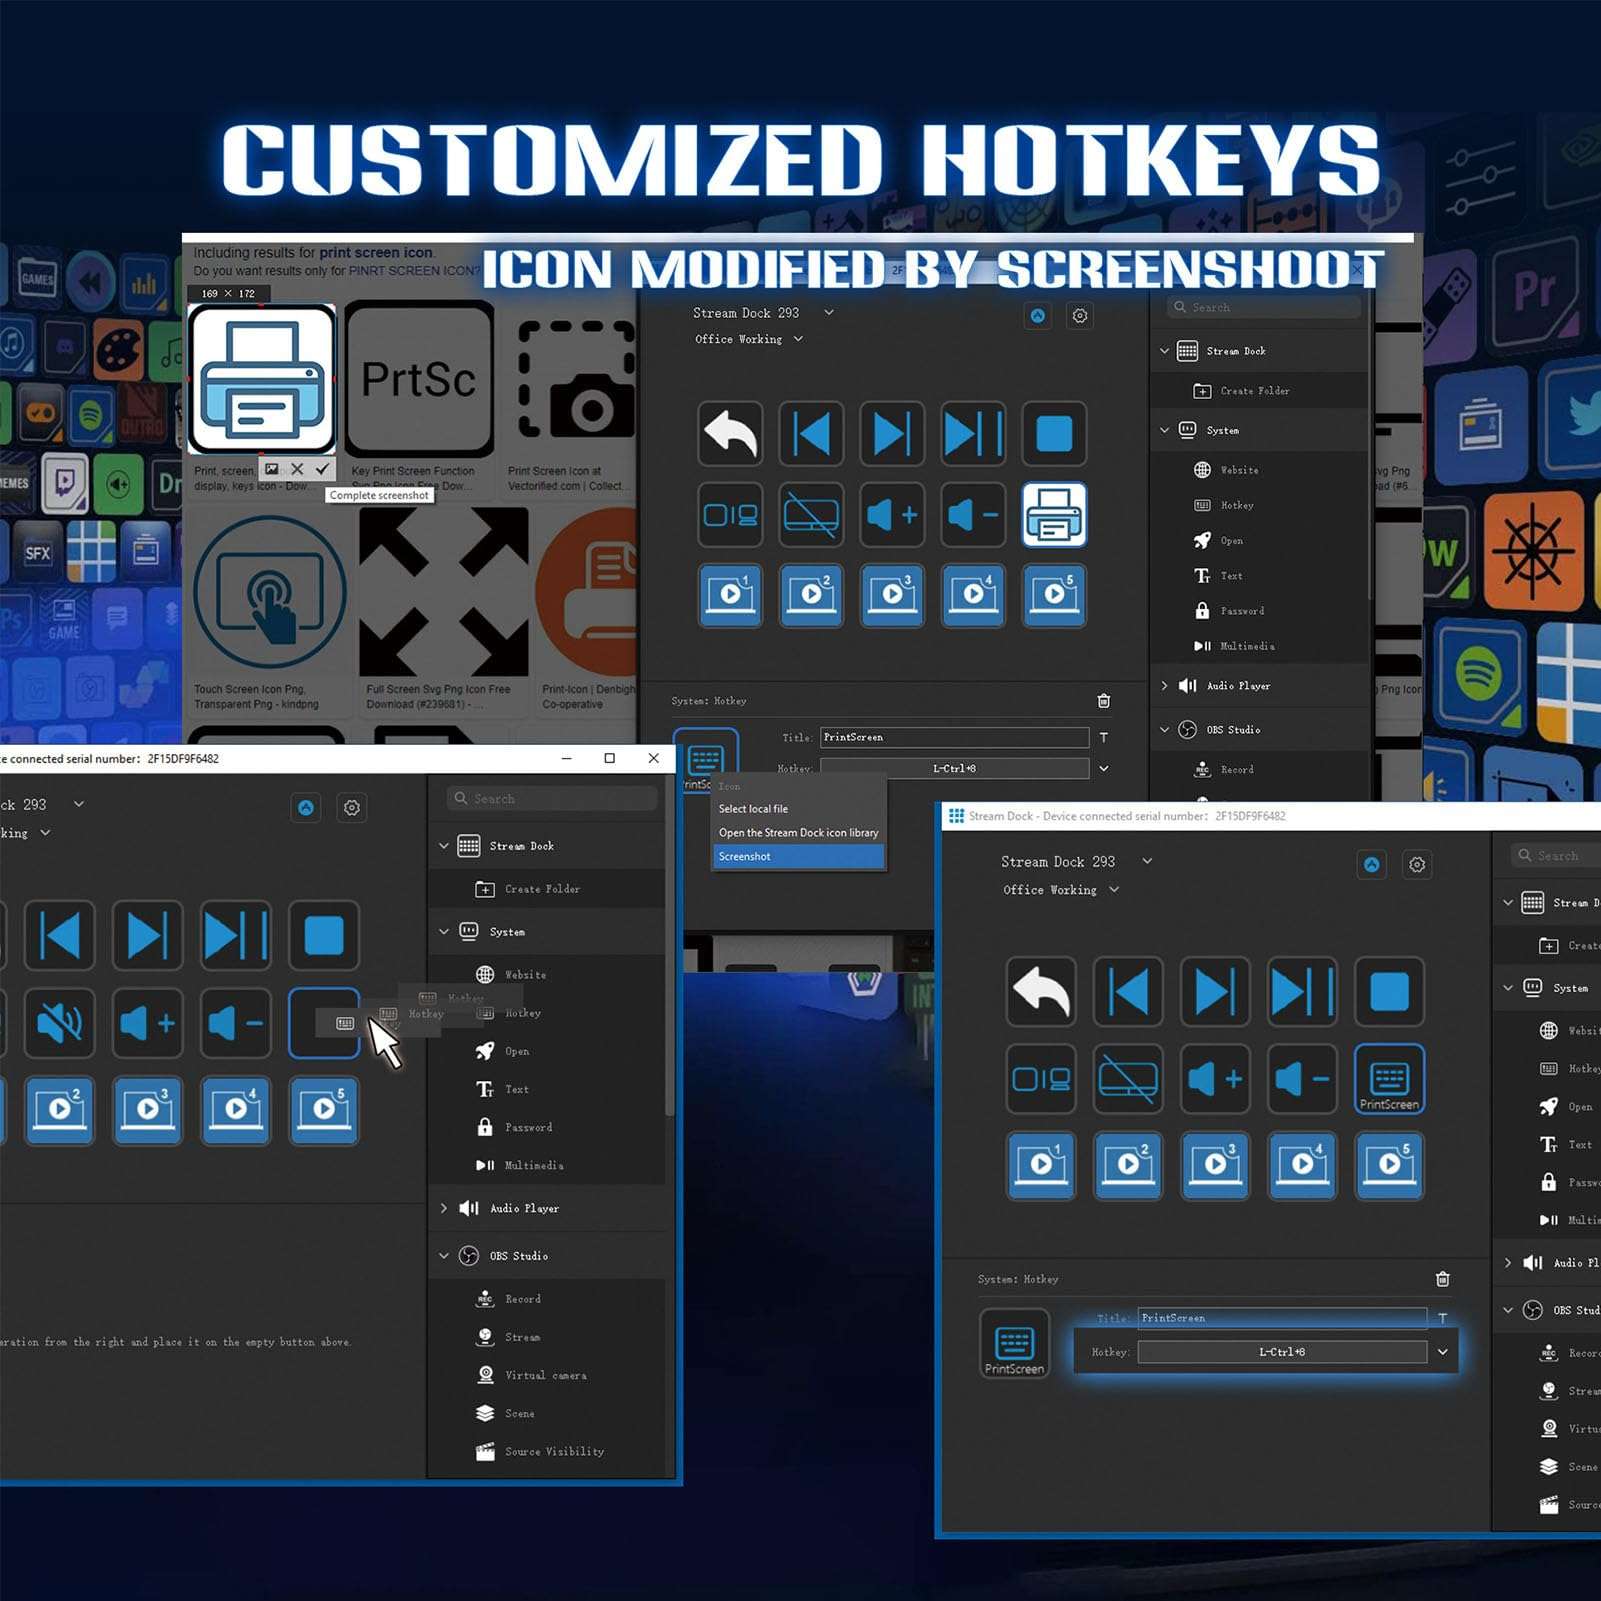Click the trash icon in the Hotkey panel

coord(1104,701)
